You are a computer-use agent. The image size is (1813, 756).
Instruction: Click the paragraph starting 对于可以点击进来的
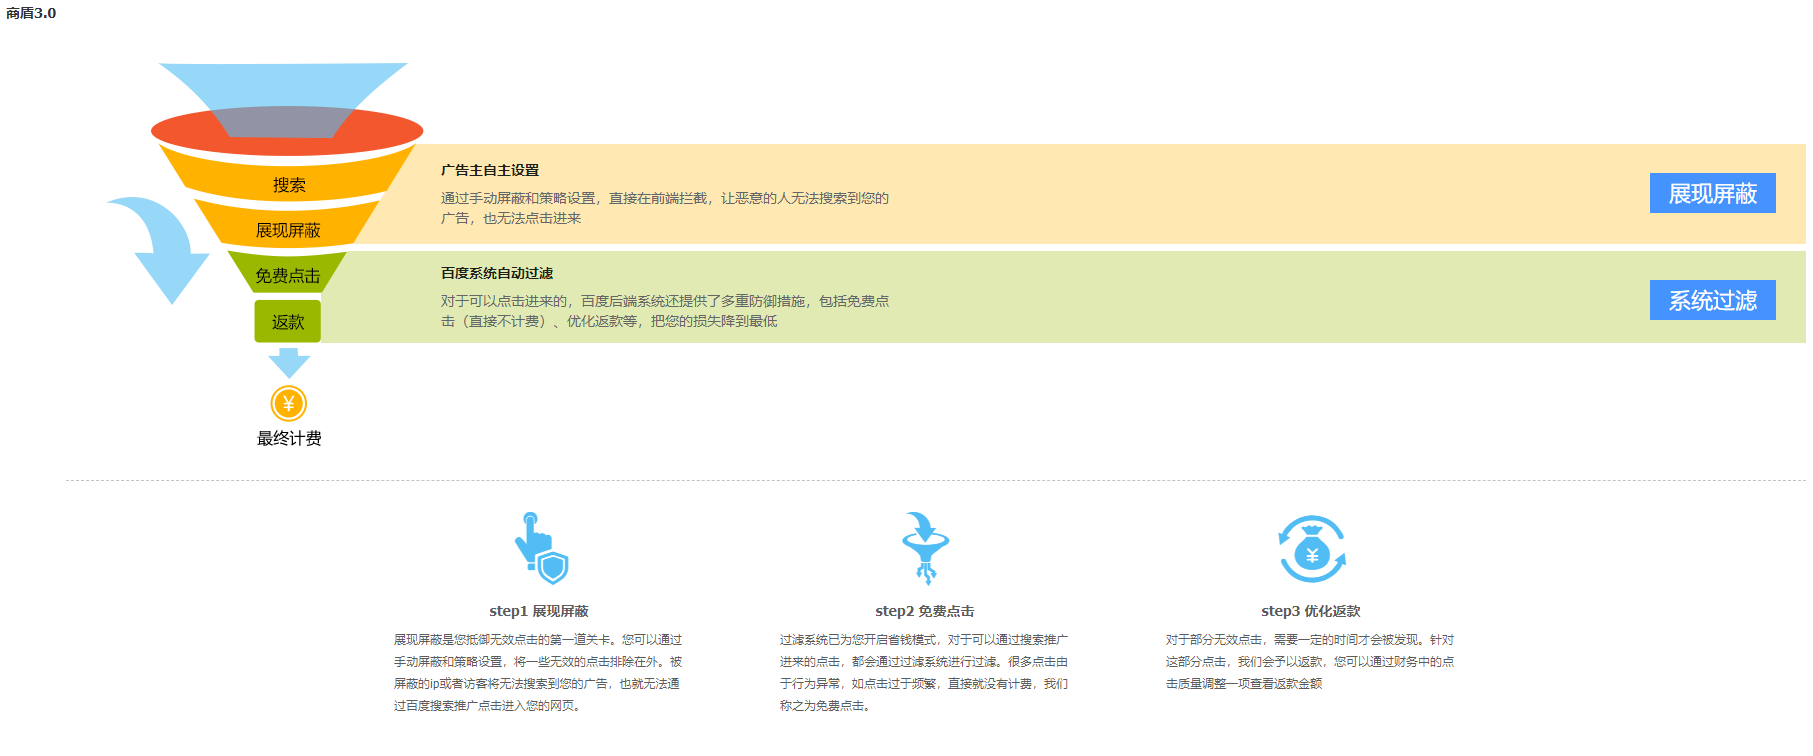click(665, 311)
